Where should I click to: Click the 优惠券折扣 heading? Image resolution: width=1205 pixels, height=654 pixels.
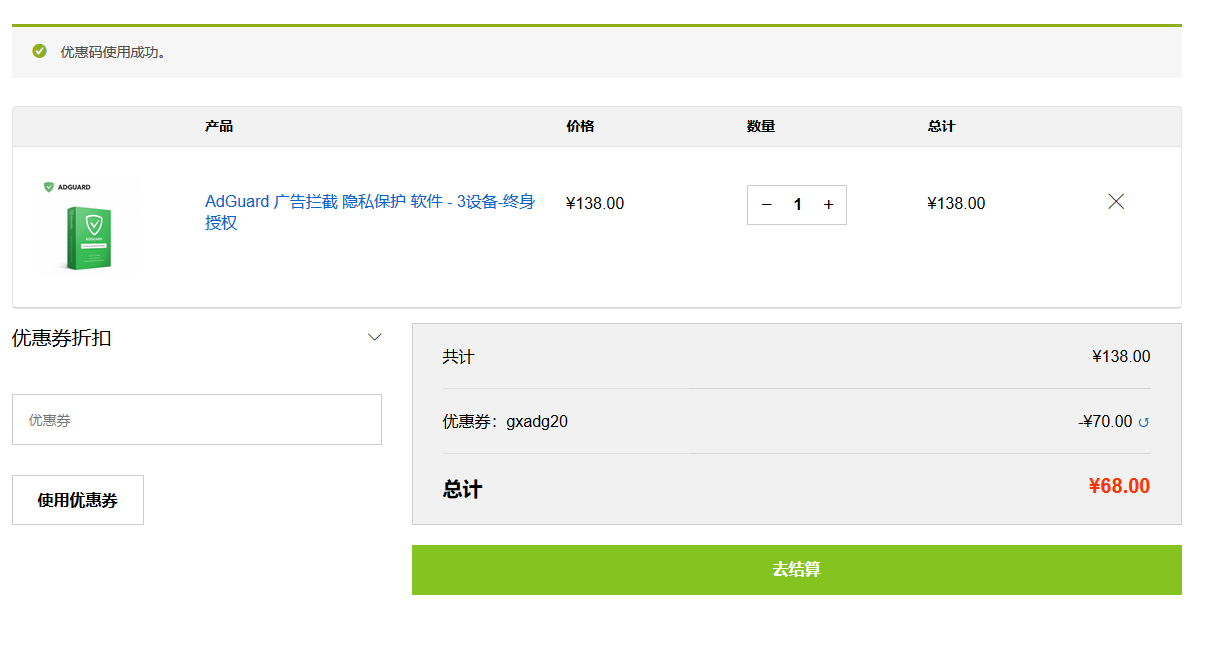[62, 338]
